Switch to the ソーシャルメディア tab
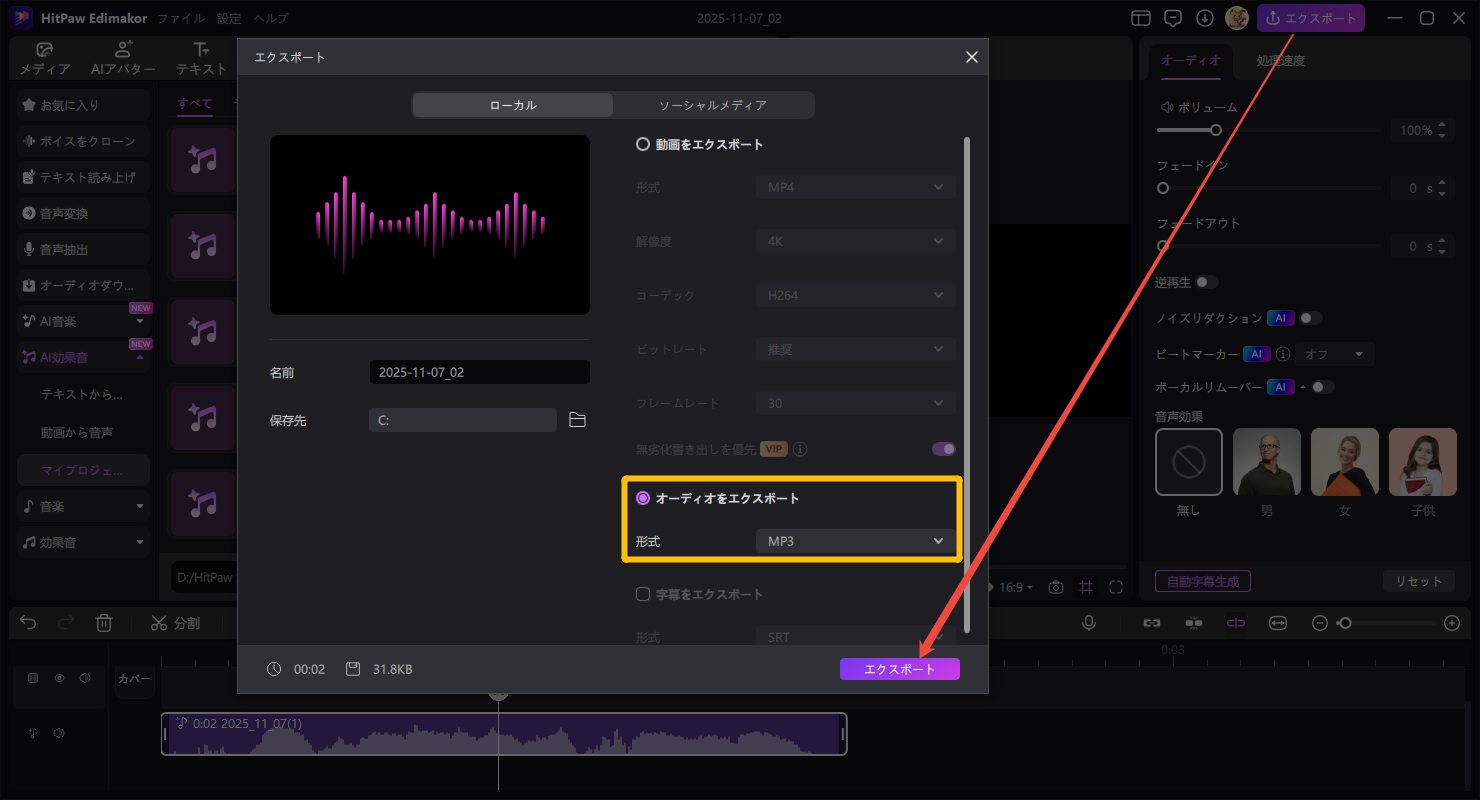The image size is (1480, 800). pyautogui.click(x=714, y=104)
